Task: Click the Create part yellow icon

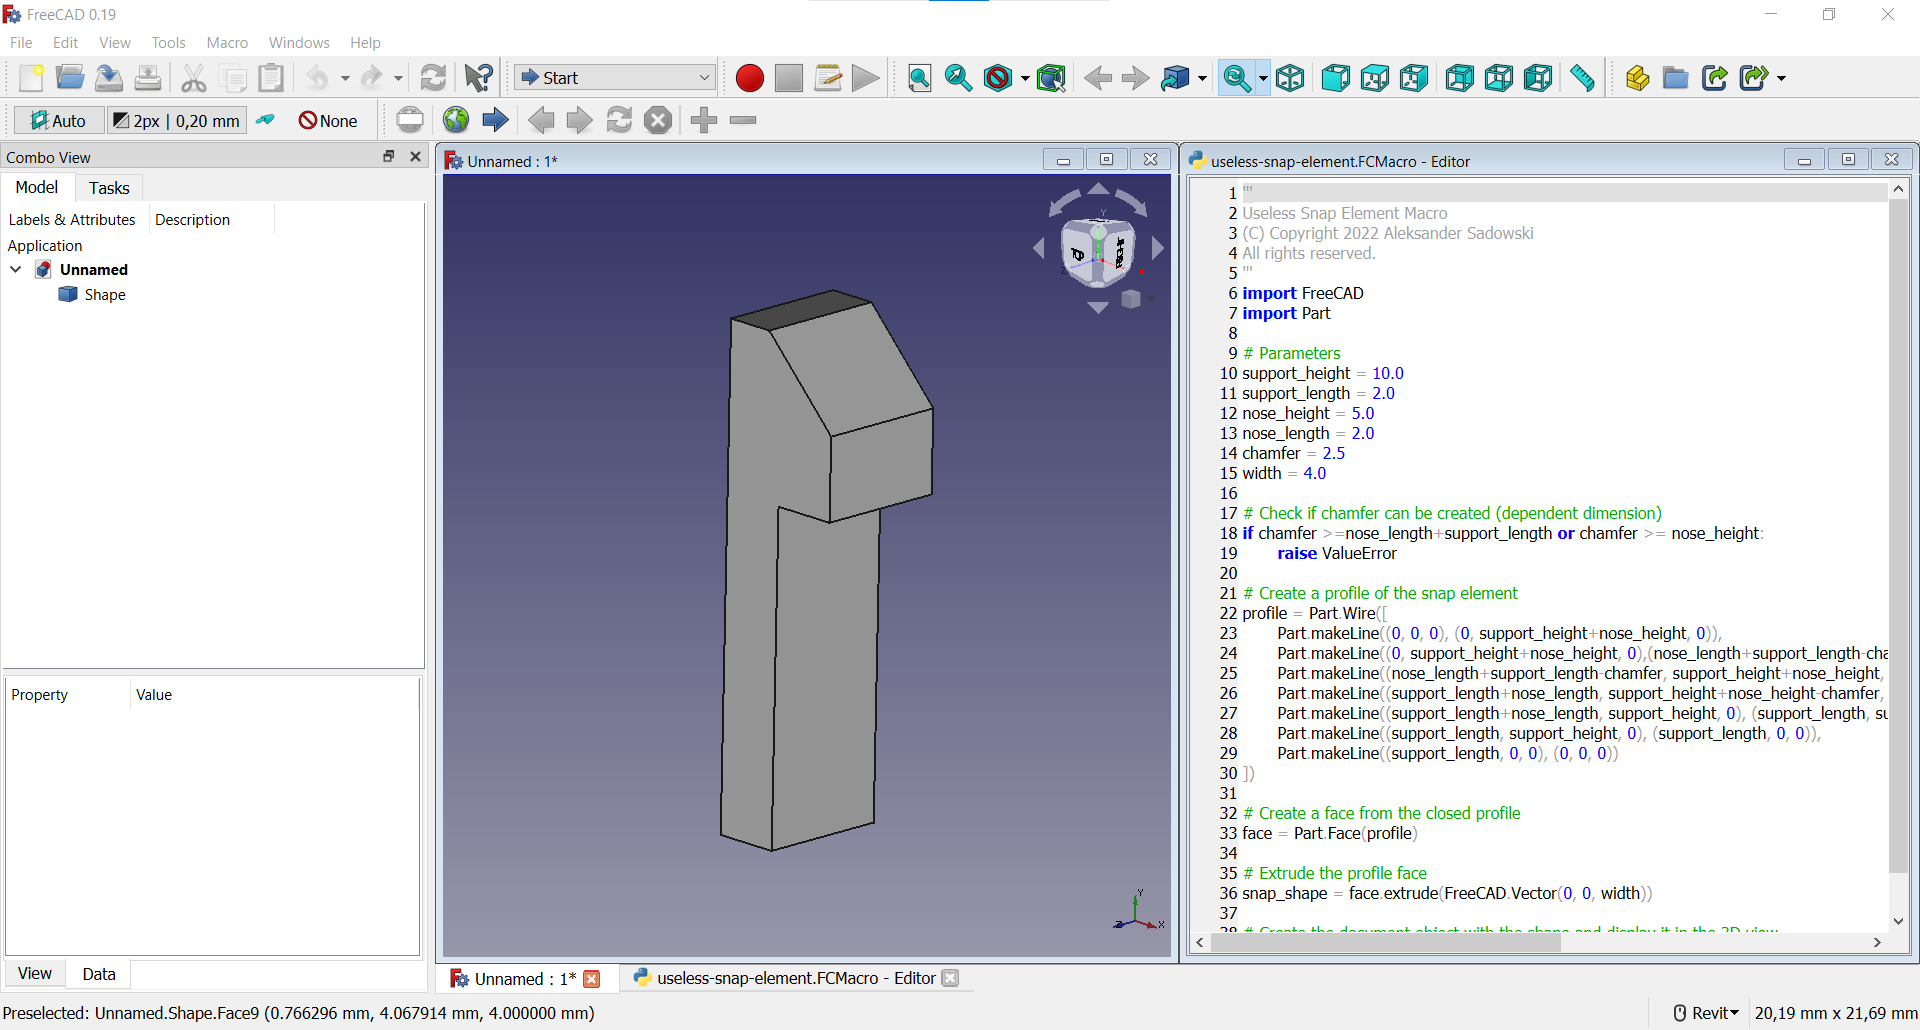Action: tap(1636, 78)
